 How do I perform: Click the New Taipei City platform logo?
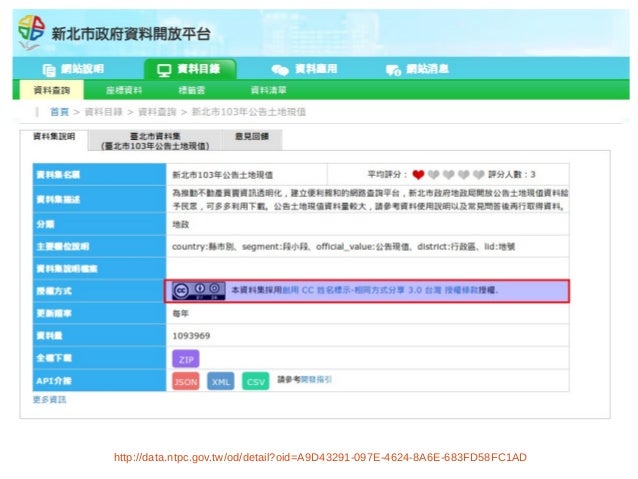coord(31,33)
